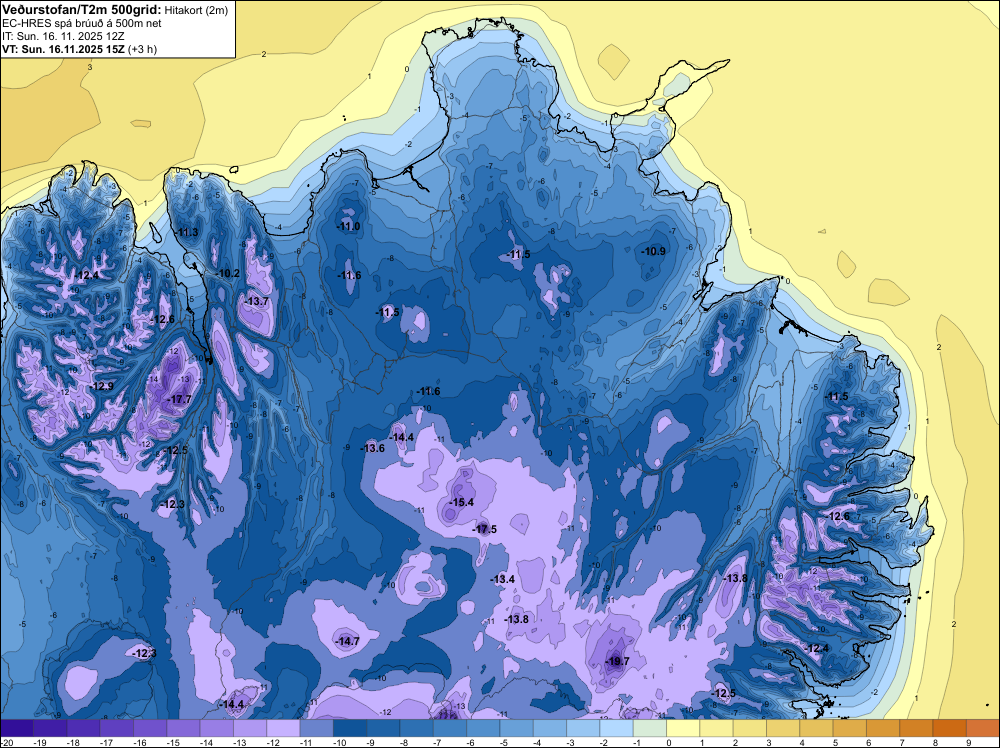Select the 'IT: Sun. 16. 11. 2025 12Z' line

click(x=63, y=36)
